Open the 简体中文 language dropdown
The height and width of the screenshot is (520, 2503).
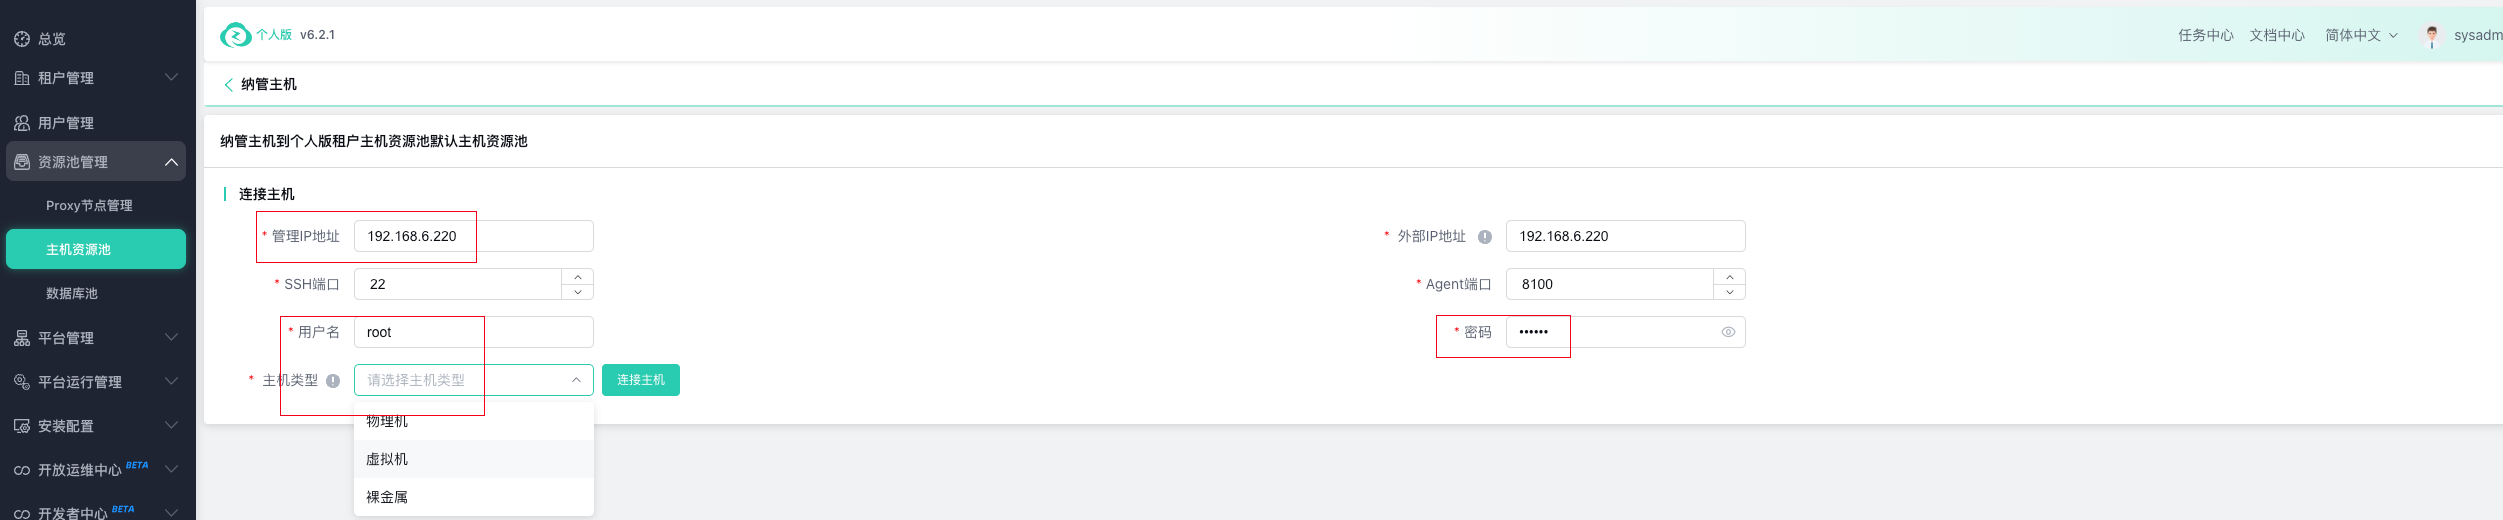point(2361,35)
